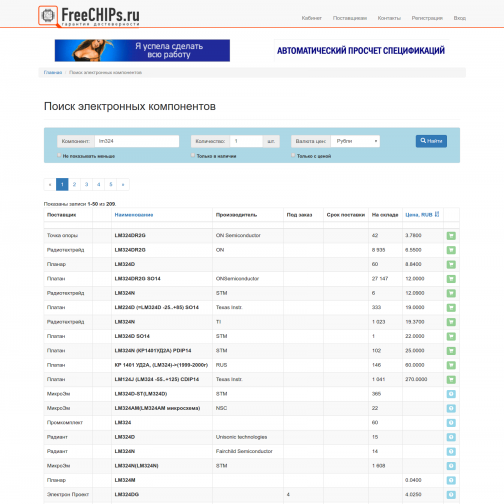Click supplier name Точка опоры
Viewport: 504px width, 504px height.
click(x=62, y=235)
